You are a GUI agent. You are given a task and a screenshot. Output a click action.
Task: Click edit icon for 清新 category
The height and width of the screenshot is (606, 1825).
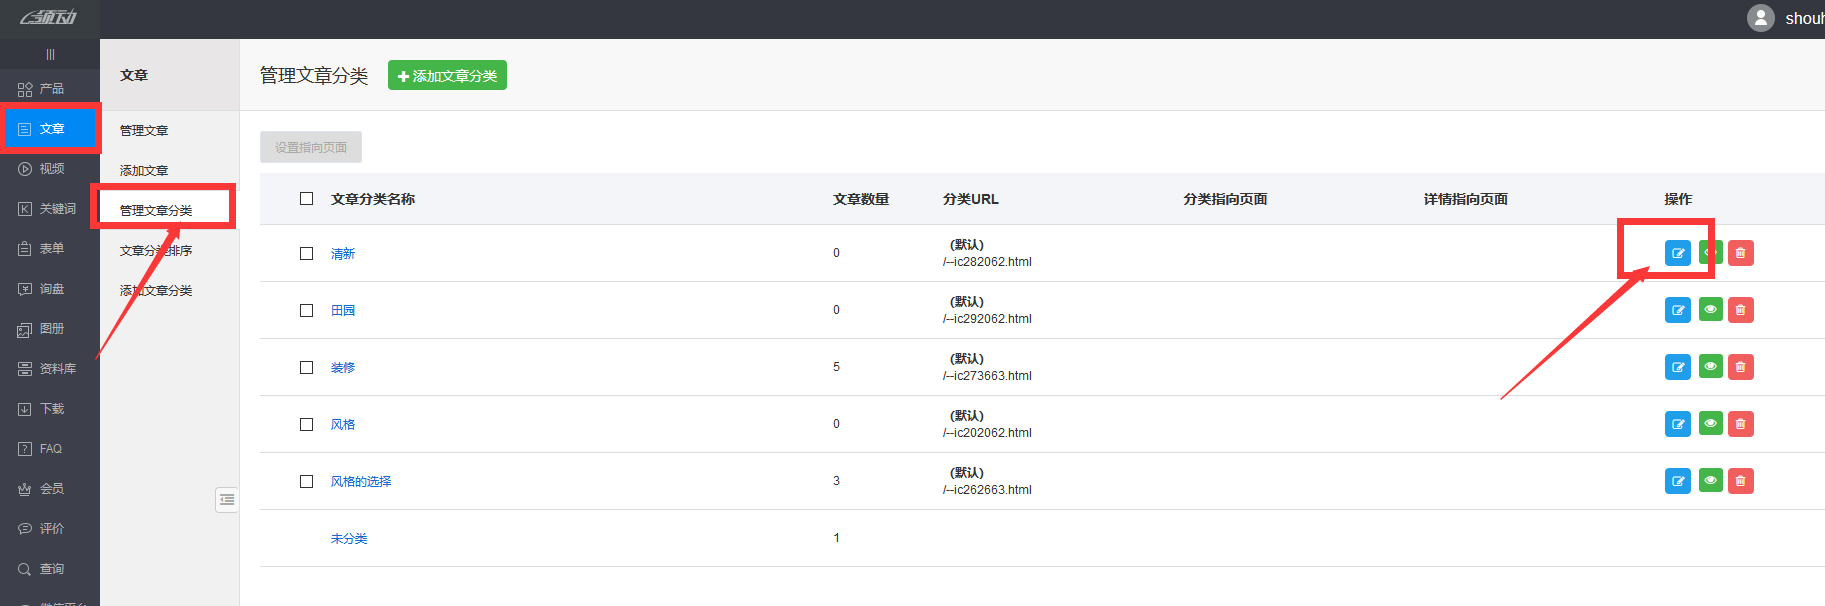pos(1677,253)
